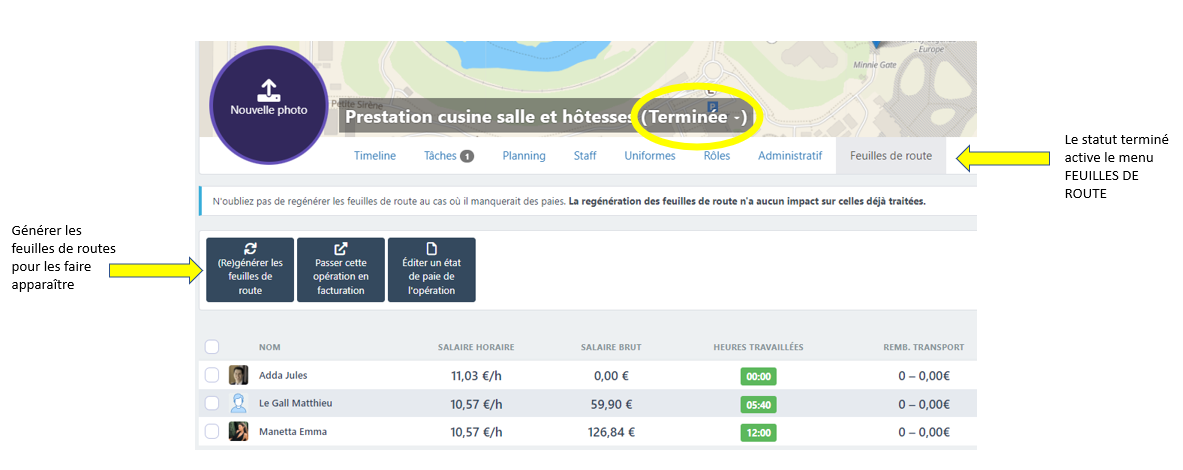Select the checkbox next to Manetta Emma

pyautogui.click(x=212, y=431)
